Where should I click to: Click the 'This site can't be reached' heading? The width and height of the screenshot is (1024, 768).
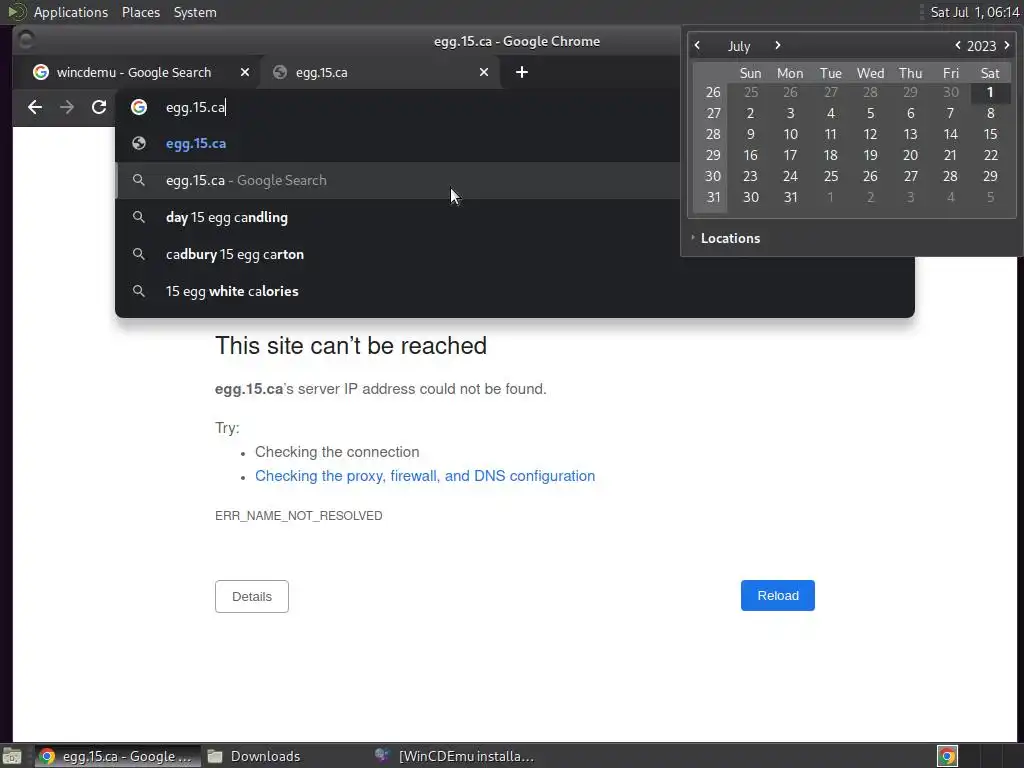tap(351, 345)
